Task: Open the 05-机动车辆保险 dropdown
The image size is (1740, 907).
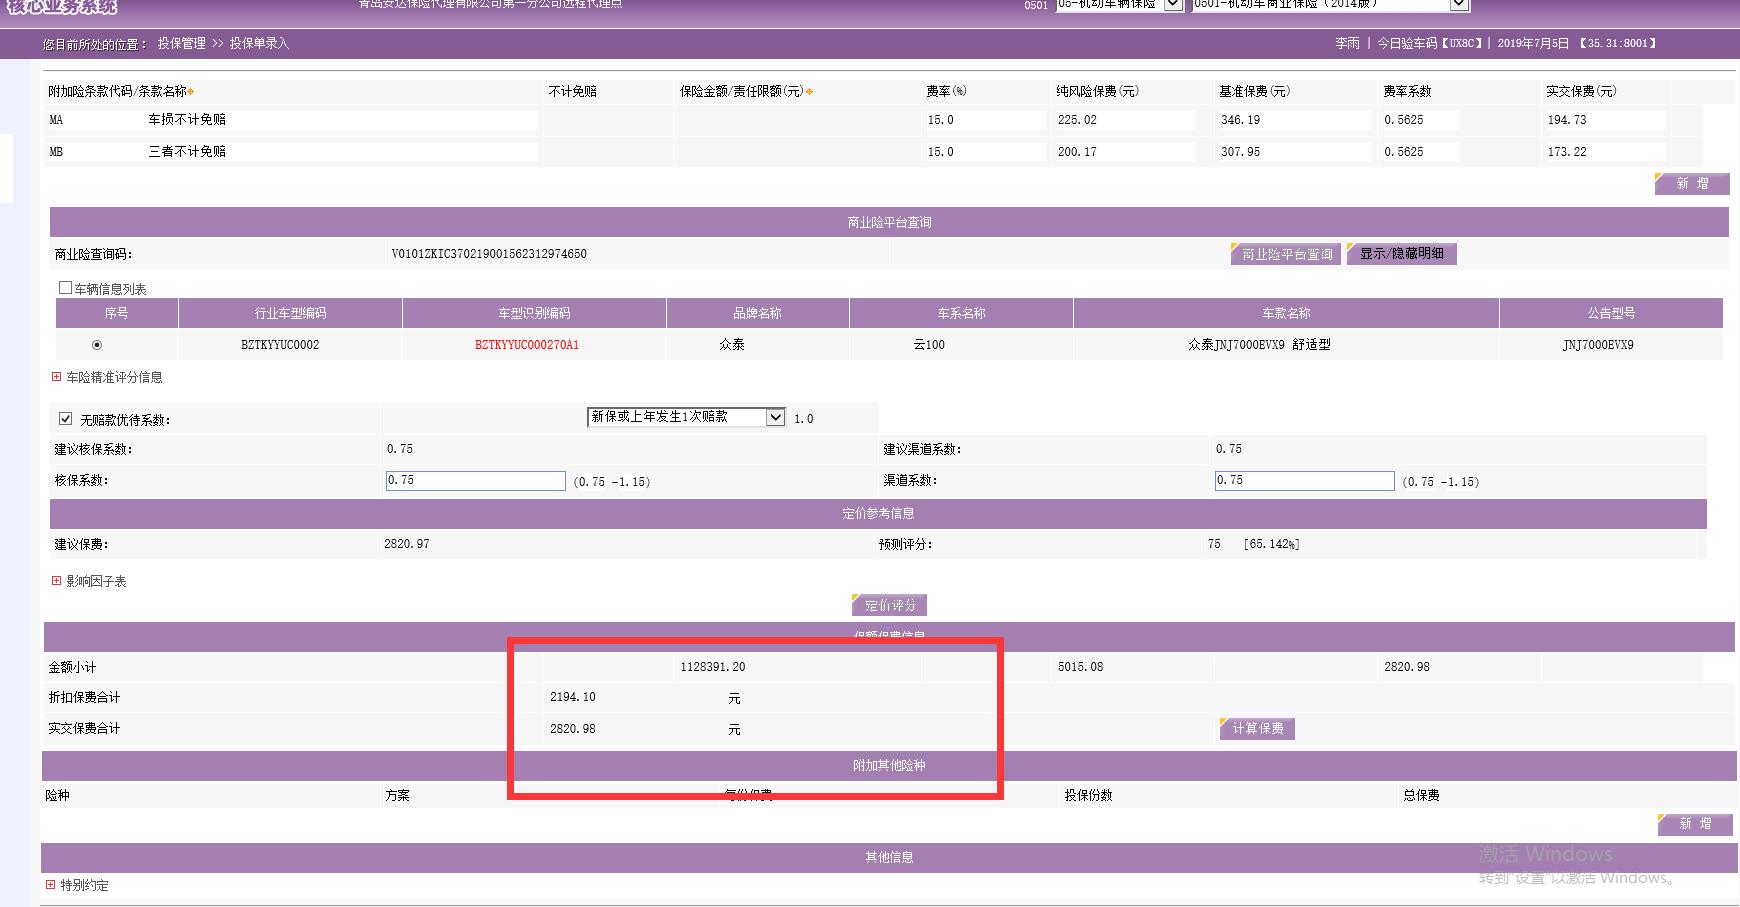Action: pyautogui.click(x=1173, y=5)
